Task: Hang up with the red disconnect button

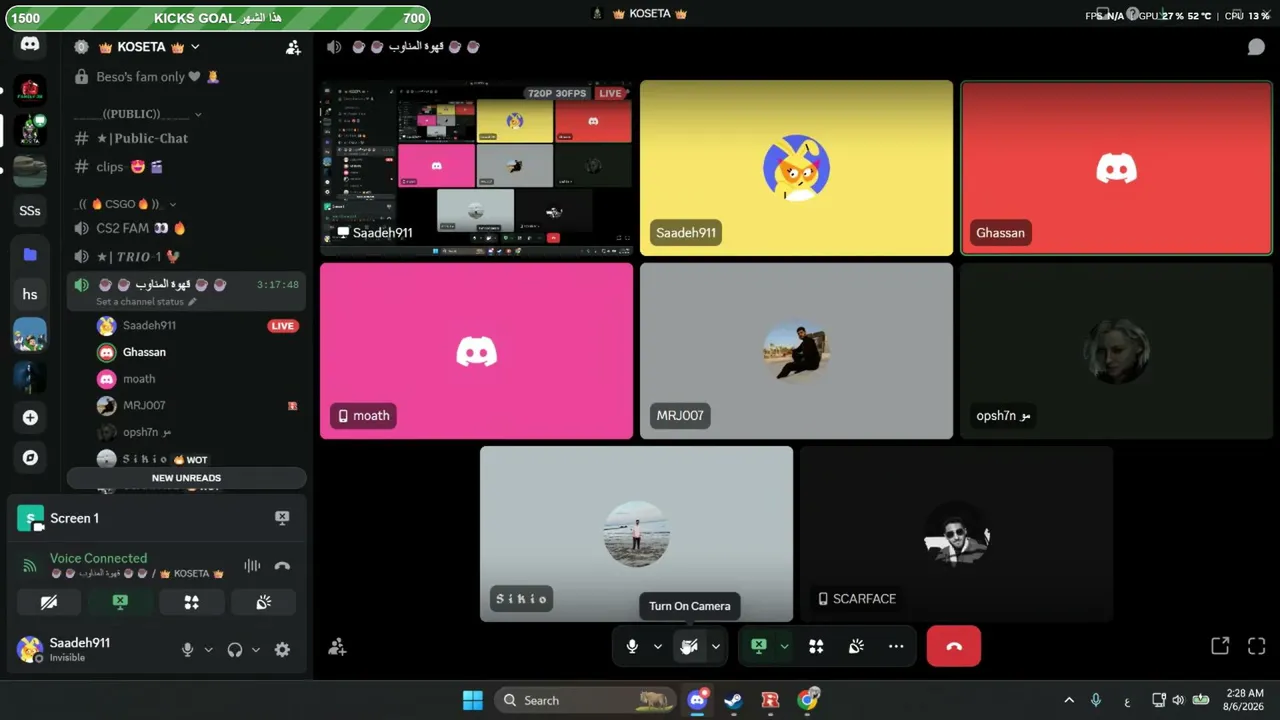Action: [x=954, y=646]
